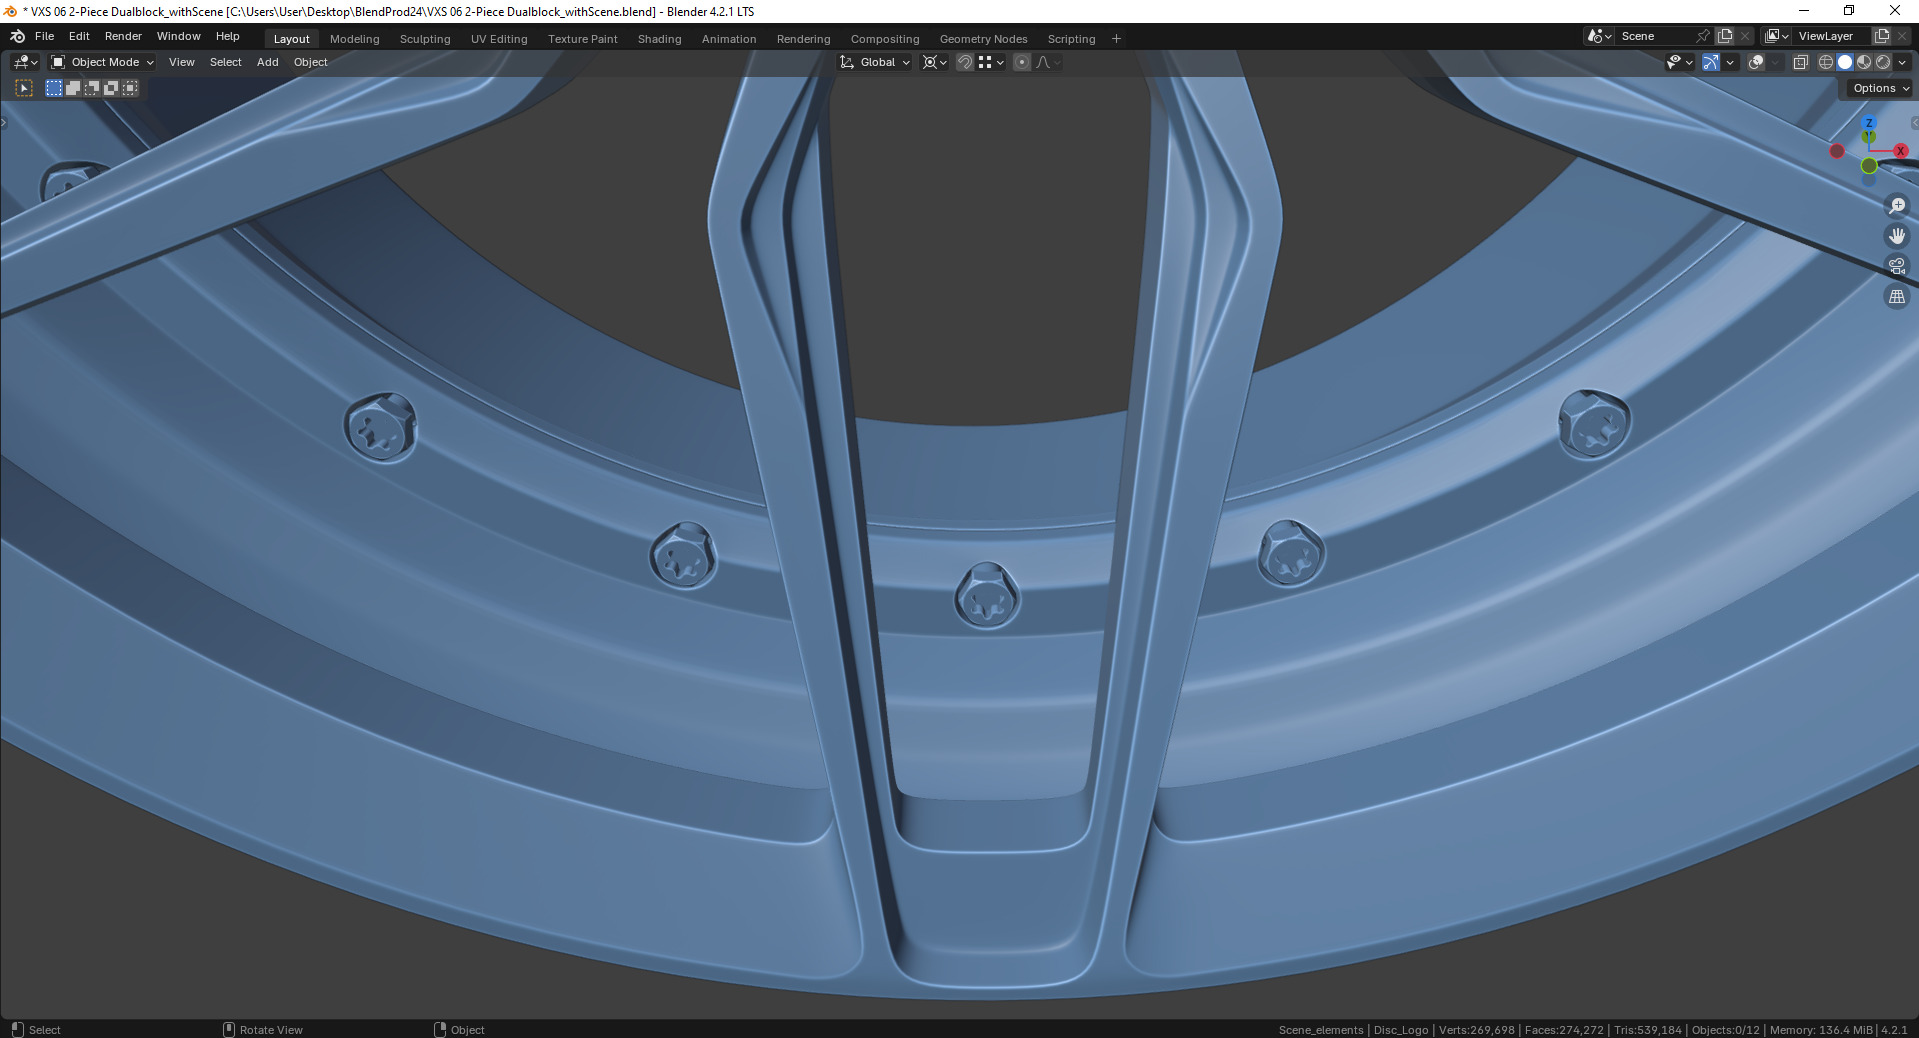
Task: Open the proportional editing falloff dropdown
Action: (x=1048, y=62)
